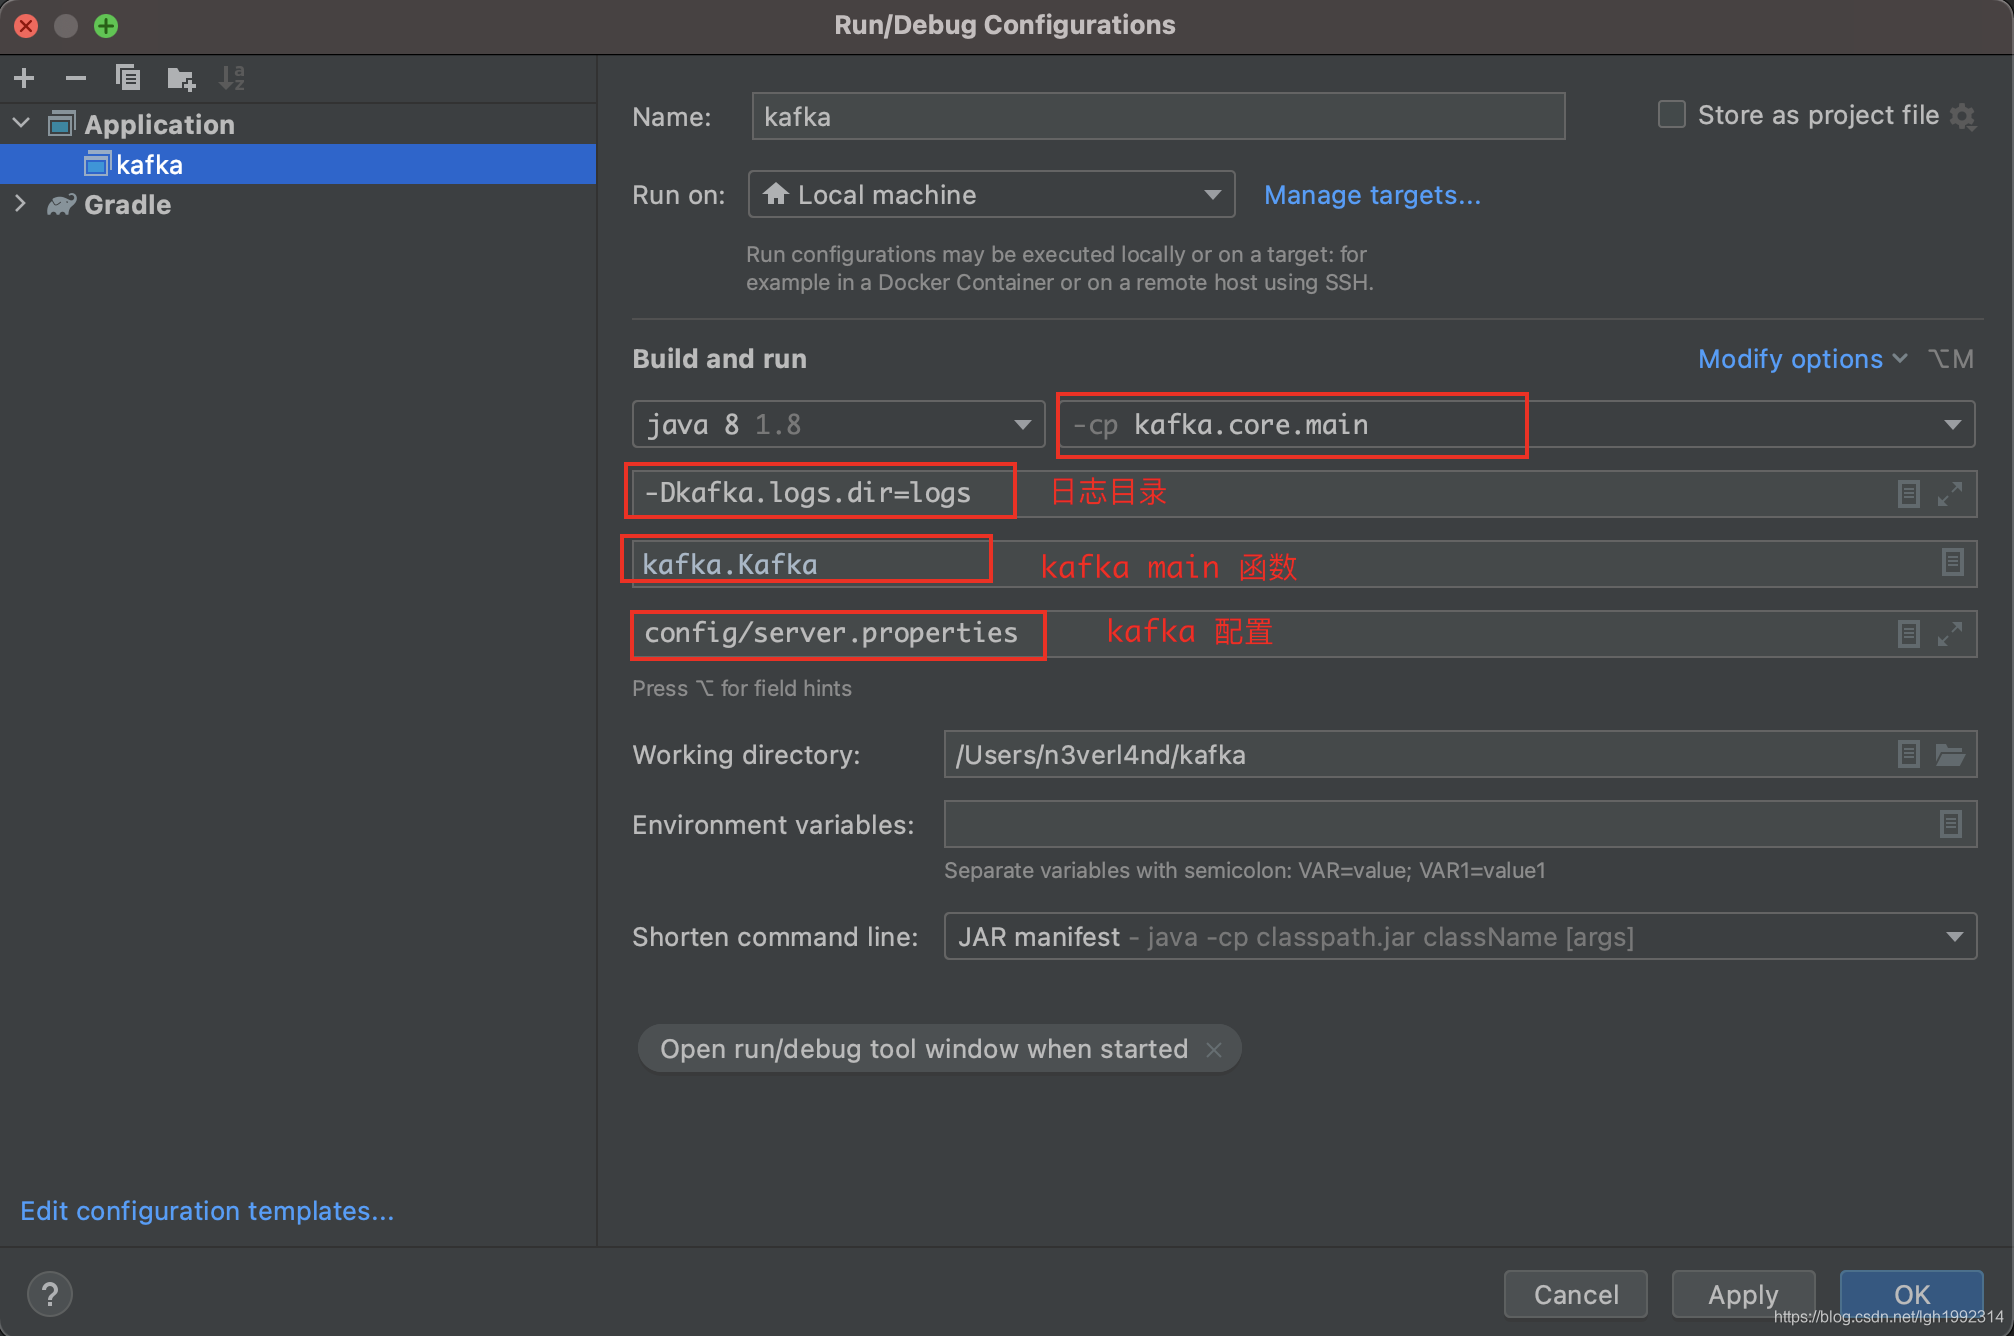This screenshot has width=2014, height=1336.
Task: Click the Cancel button
Action: tap(1576, 1294)
